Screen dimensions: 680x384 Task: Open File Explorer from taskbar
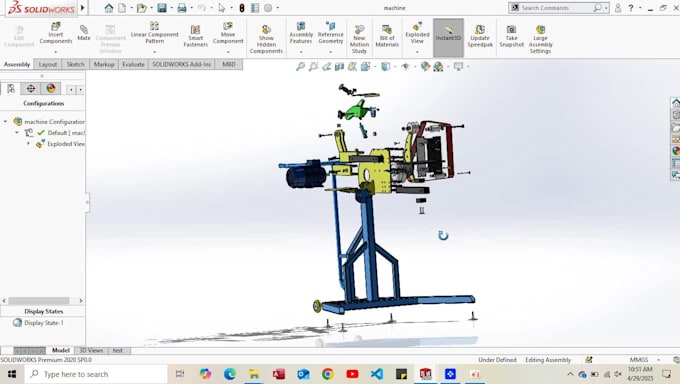pyautogui.click(x=254, y=374)
